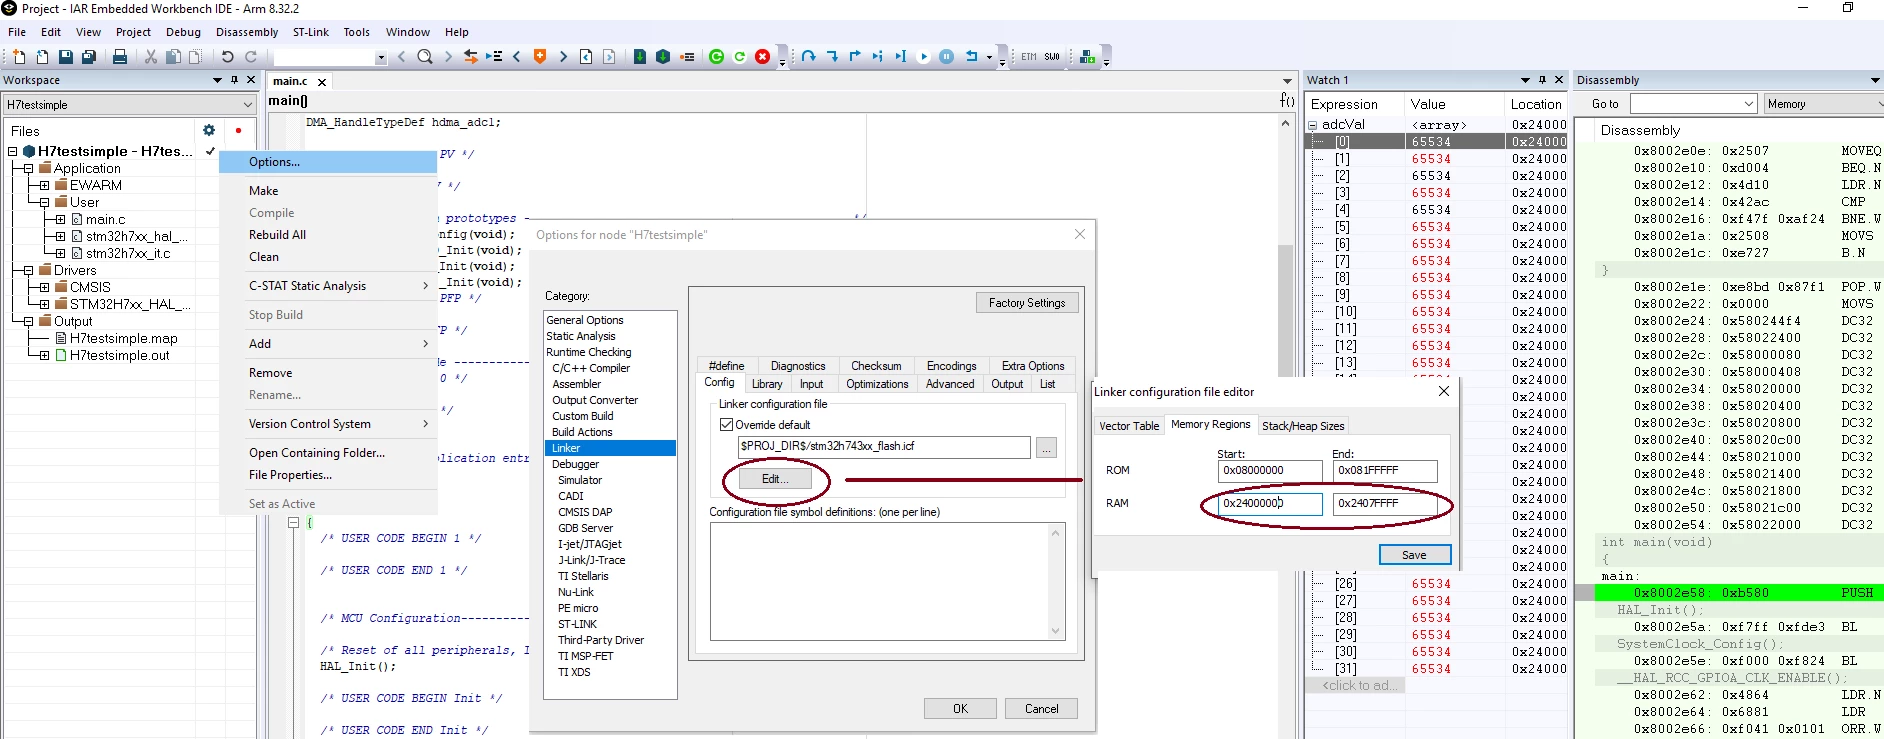1884x739 pixels.
Task: Open the Disassembly Go to dropdown
Action: click(x=1748, y=104)
